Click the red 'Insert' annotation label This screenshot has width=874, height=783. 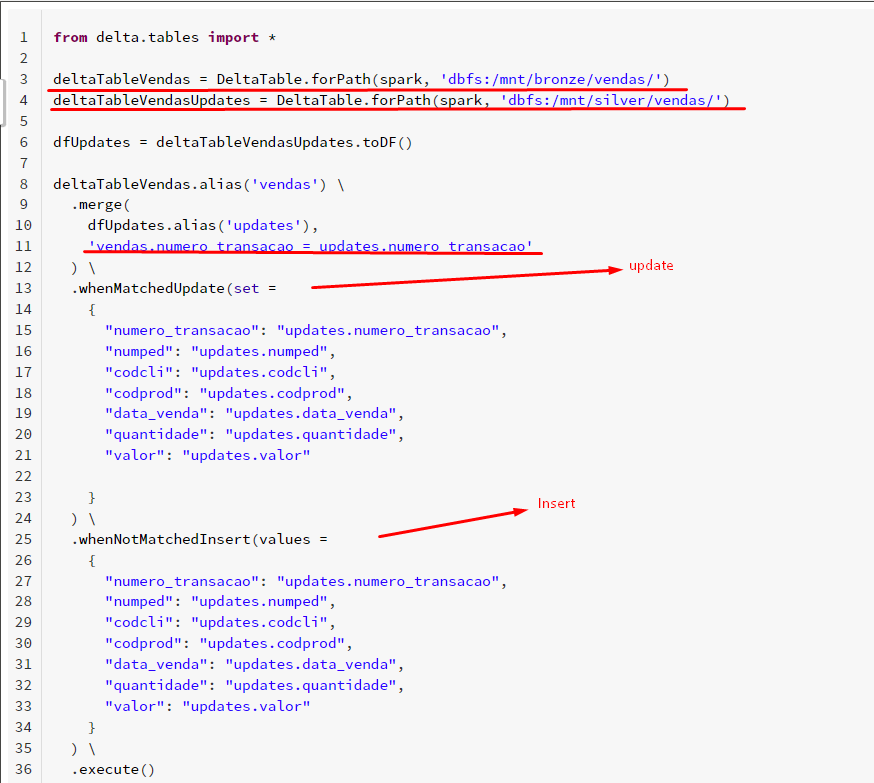(x=556, y=503)
